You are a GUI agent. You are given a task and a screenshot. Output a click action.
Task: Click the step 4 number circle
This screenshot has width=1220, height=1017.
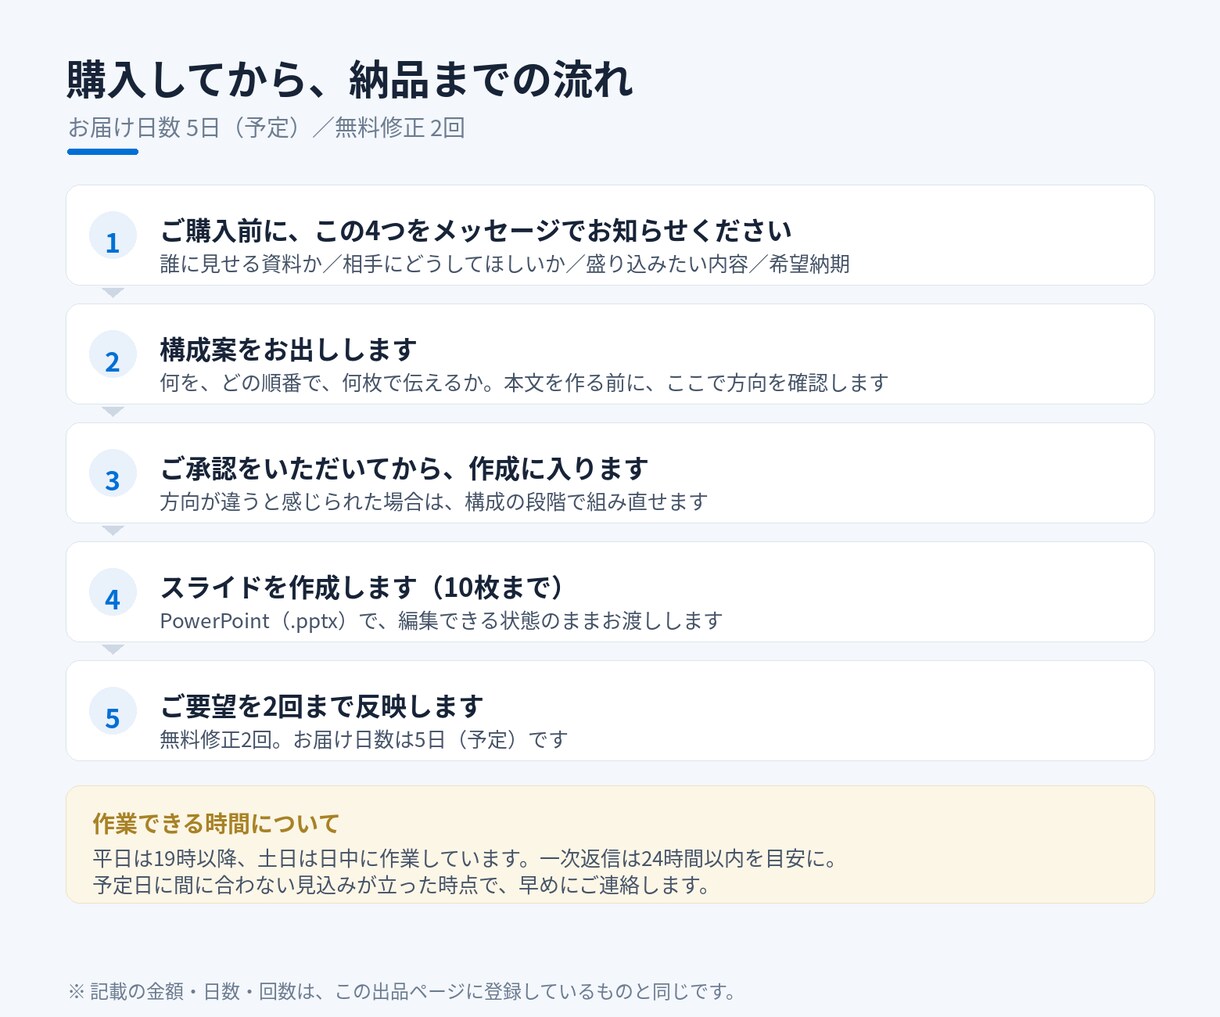click(113, 593)
